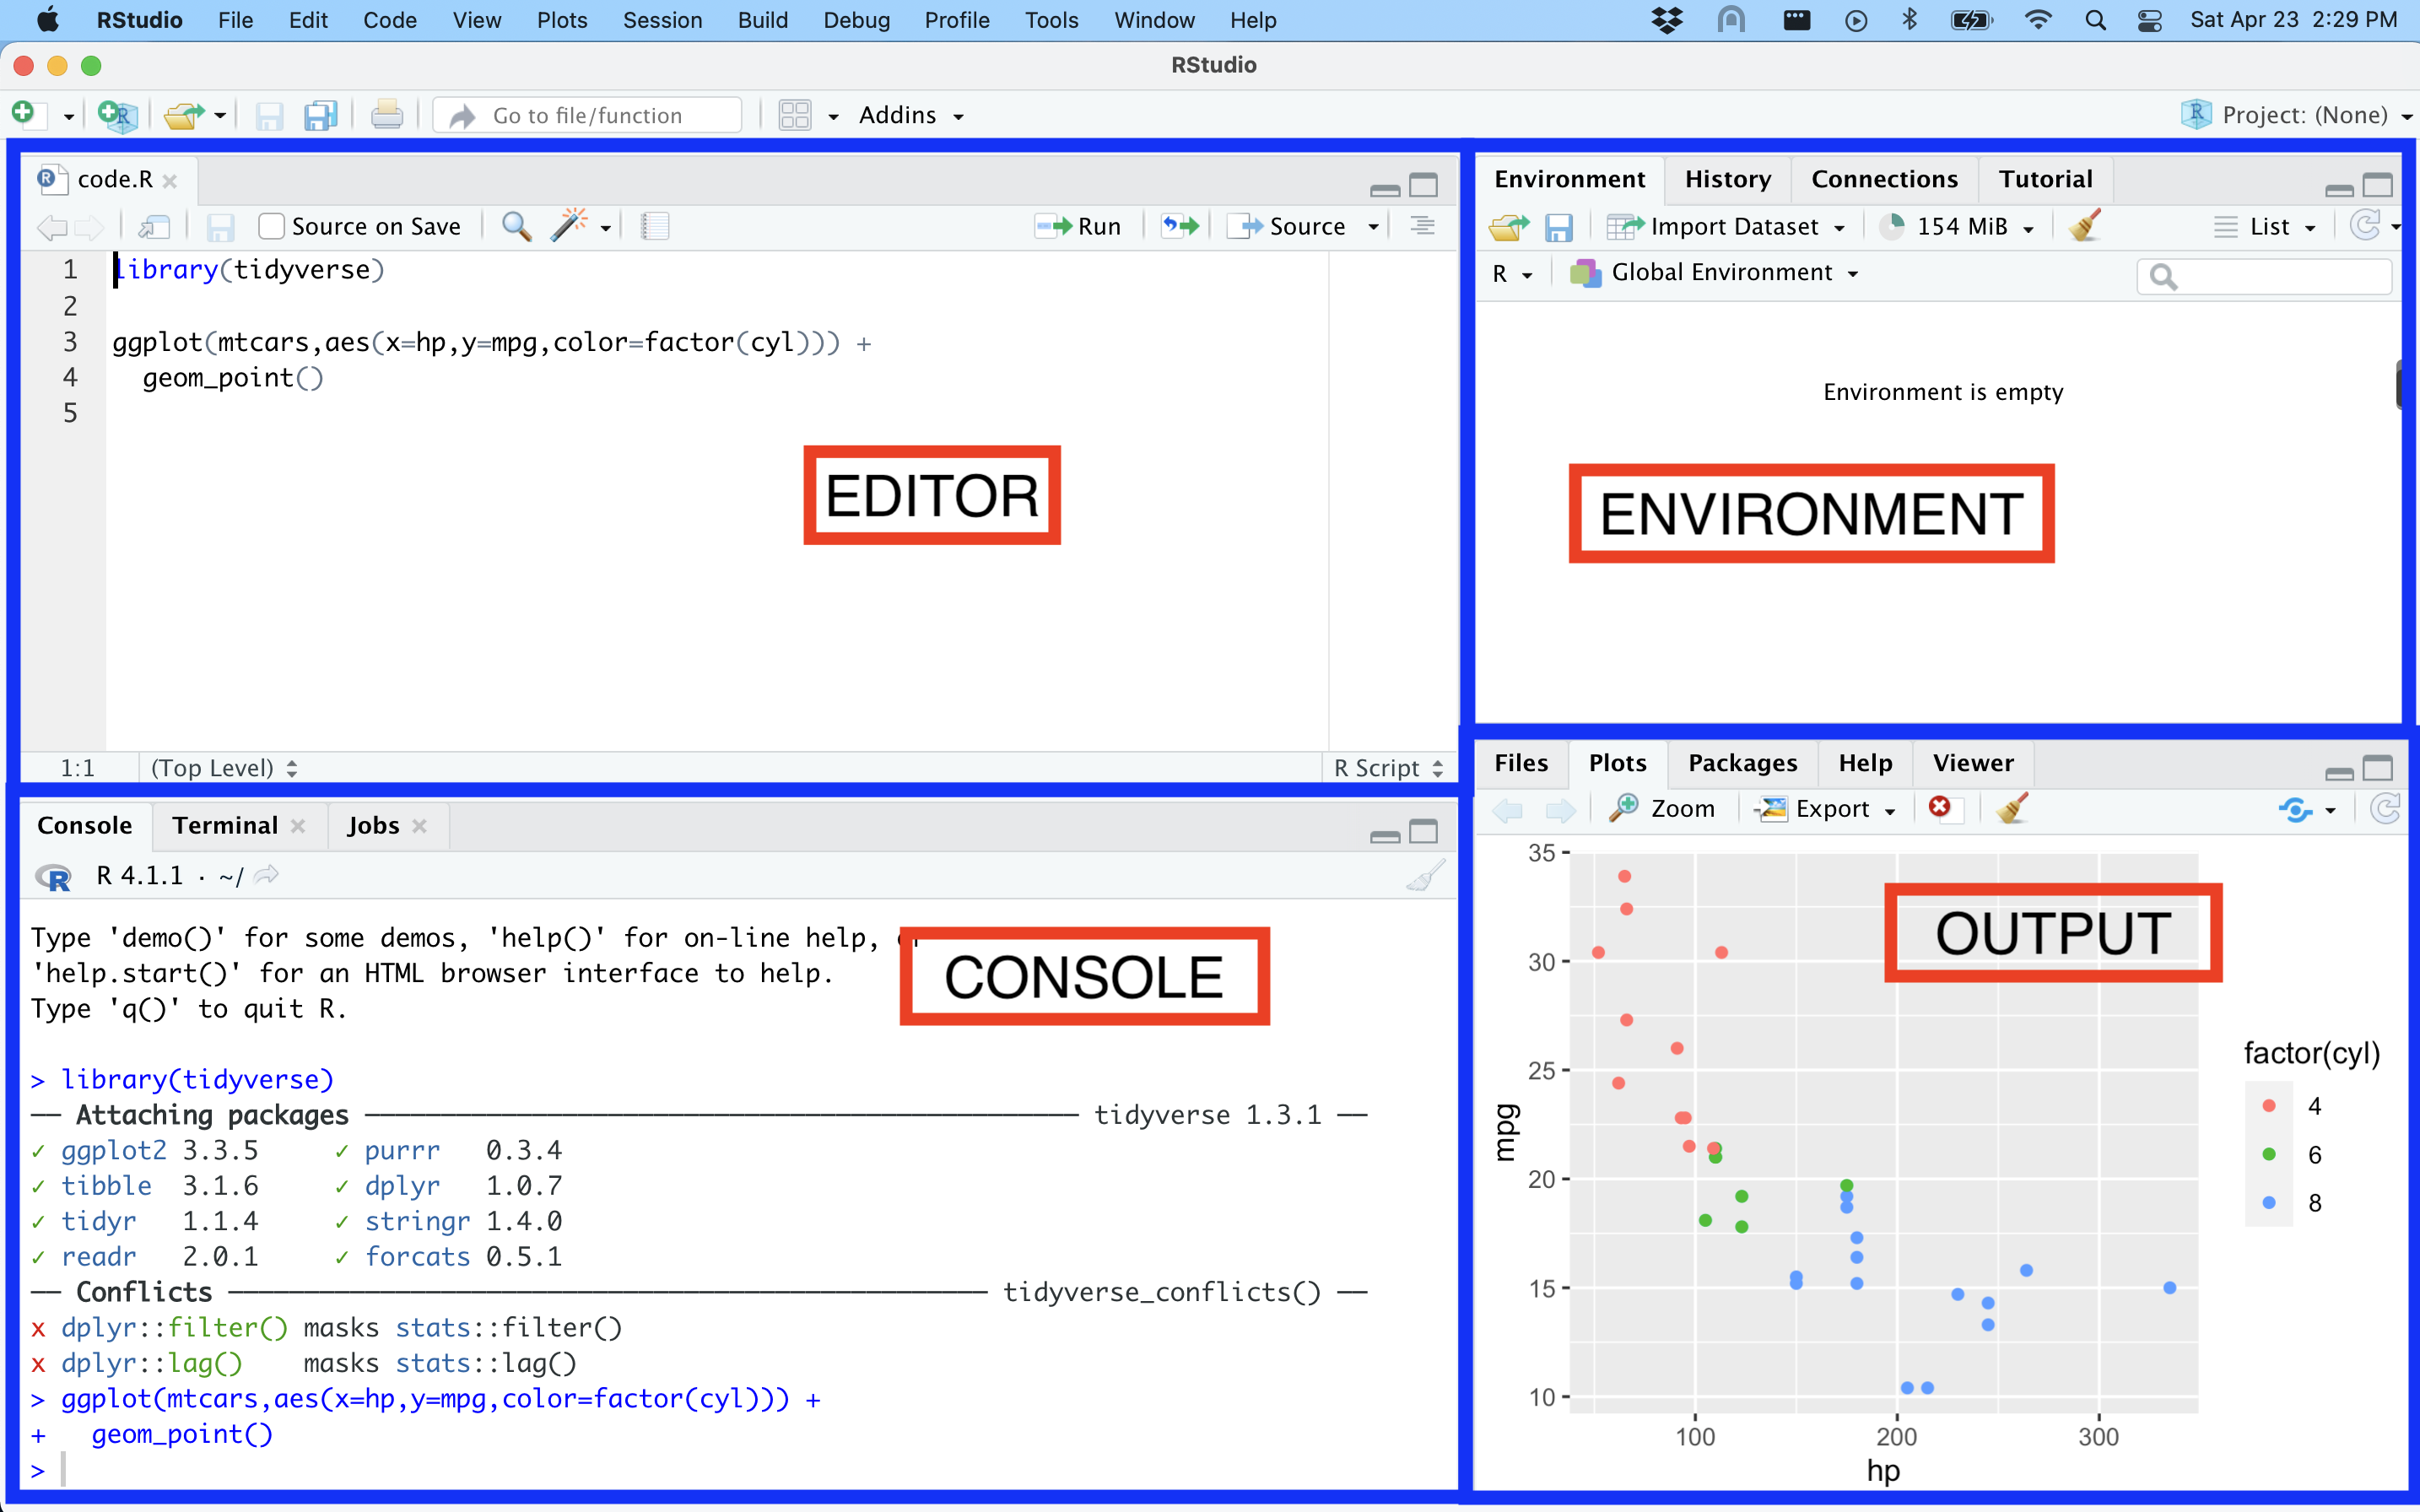This screenshot has width=2420, height=1512.
Task: Click the Clear console broom icon
Action: (x=1425, y=876)
